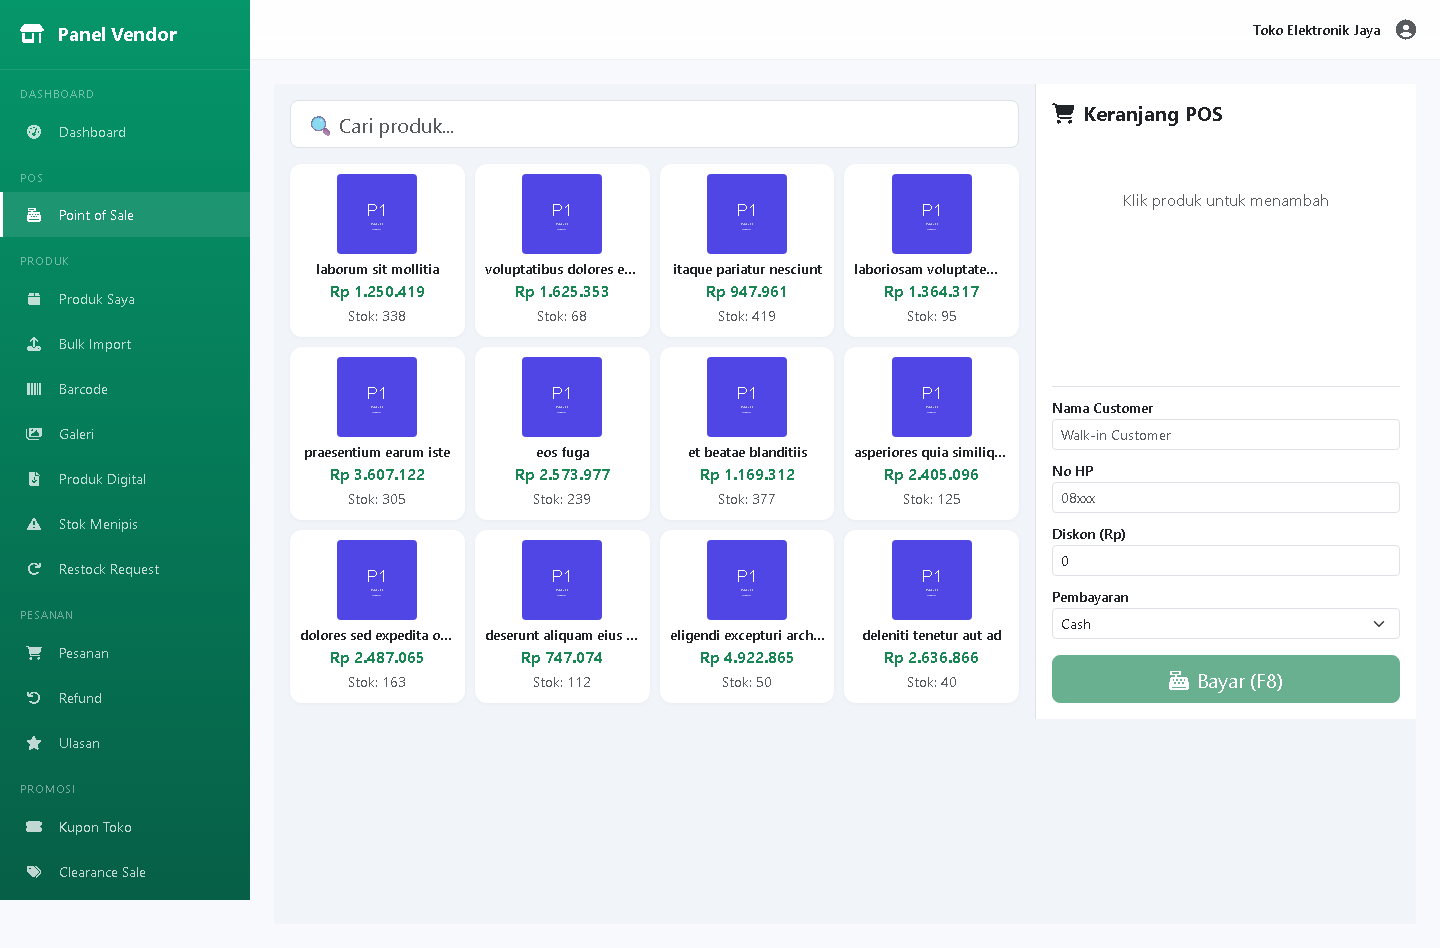Click the Kupon Toko ticket icon
Screen dimensions: 1440x948
click(x=34, y=827)
